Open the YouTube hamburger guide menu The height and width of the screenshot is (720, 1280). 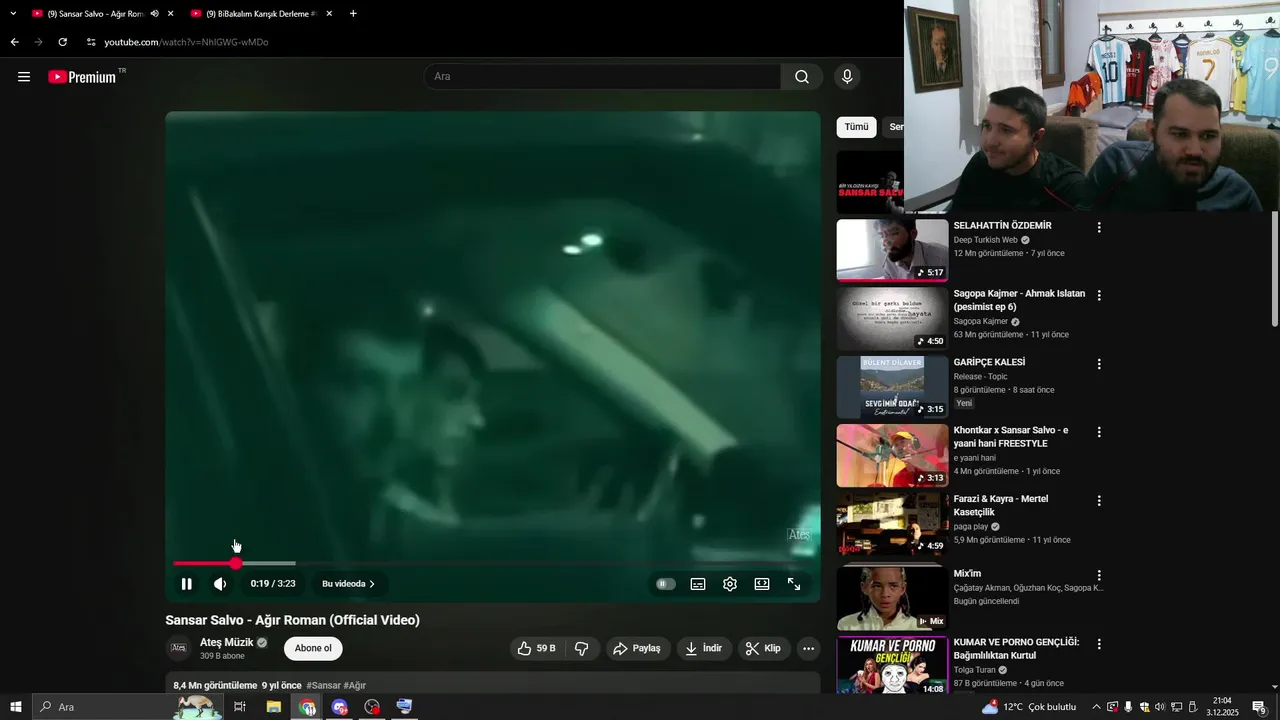click(x=24, y=77)
